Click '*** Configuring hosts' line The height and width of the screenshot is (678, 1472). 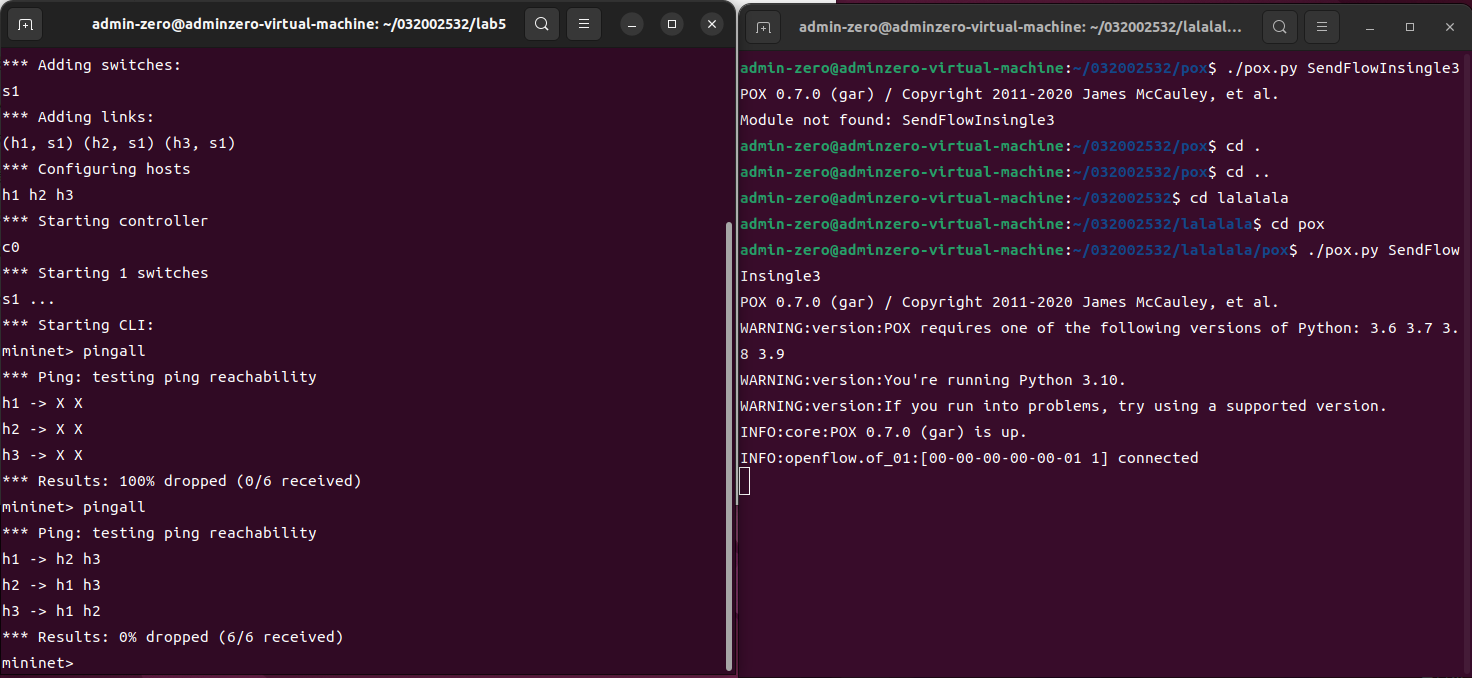coord(96,169)
